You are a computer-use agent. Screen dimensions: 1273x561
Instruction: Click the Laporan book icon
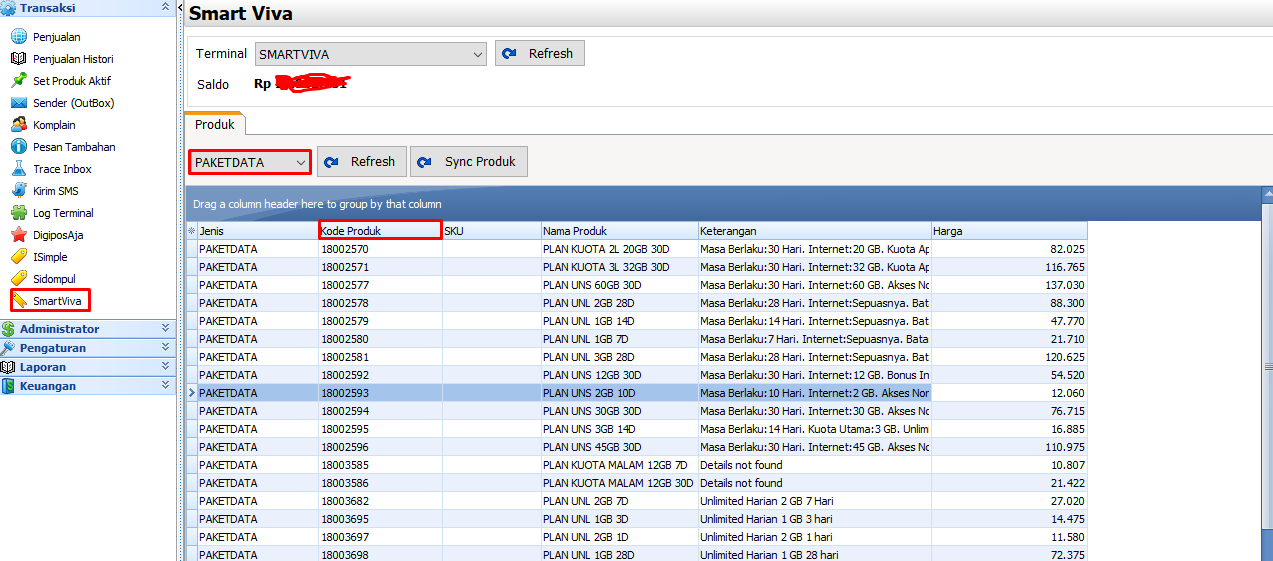[x=9, y=367]
